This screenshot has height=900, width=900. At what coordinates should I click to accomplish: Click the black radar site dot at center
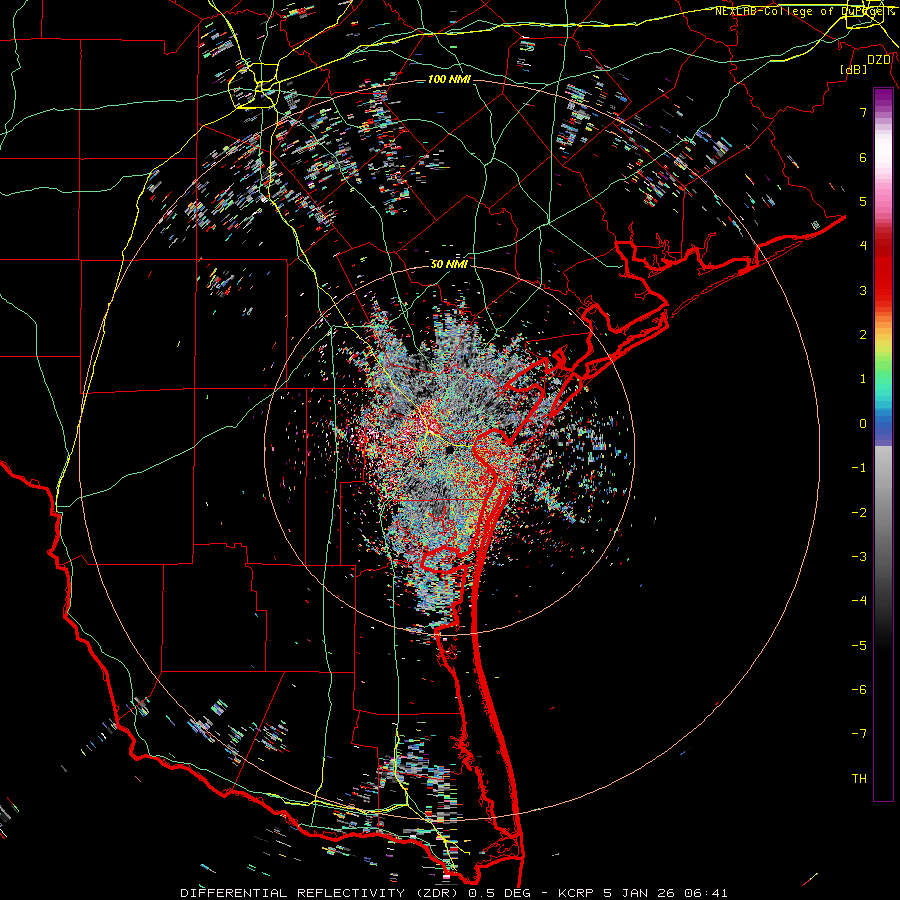click(x=450, y=449)
